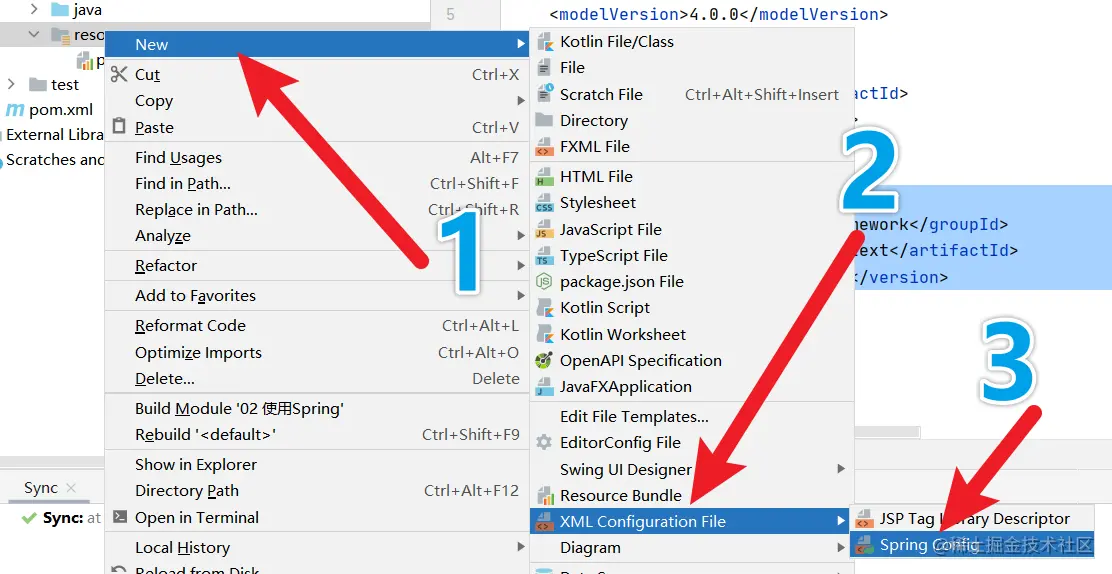
Task: Select pom.xml in project tree
Action: [50, 110]
